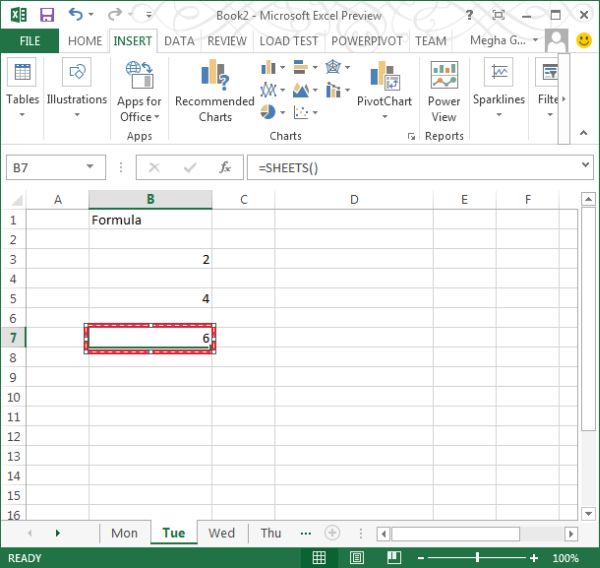Open Recommended Charts
The image size is (600, 568).
pos(215,91)
